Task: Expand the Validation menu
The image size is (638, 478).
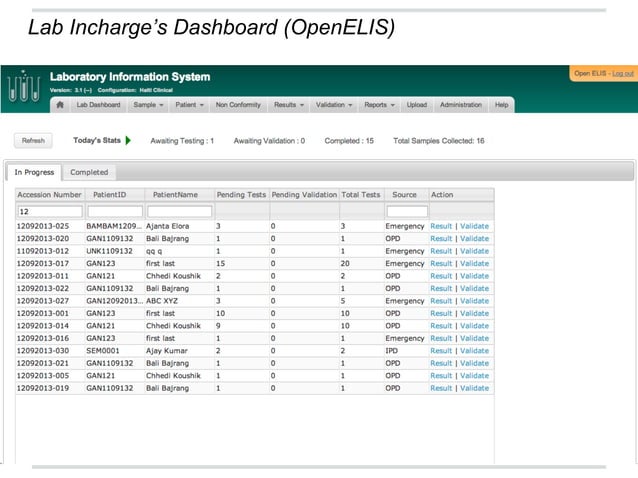Action: pyautogui.click(x=333, y=105)
